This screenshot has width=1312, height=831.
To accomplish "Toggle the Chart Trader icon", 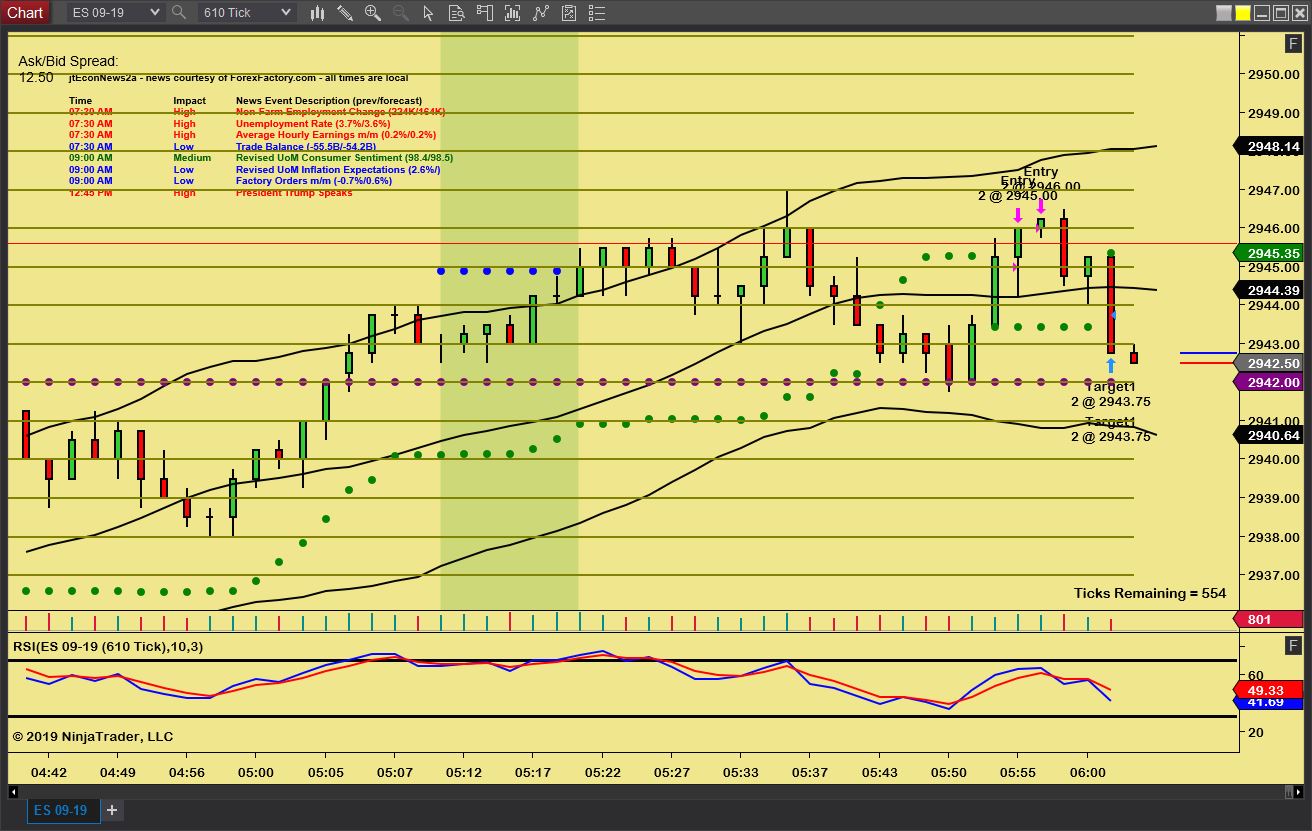I will pyautogui.click(x=485, y=13).
